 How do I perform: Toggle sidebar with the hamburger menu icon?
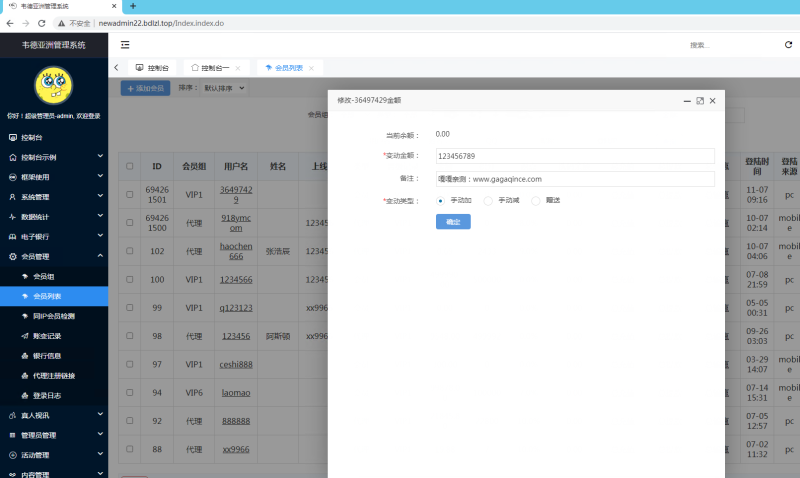pyautogui.click(x=125, y=45)
